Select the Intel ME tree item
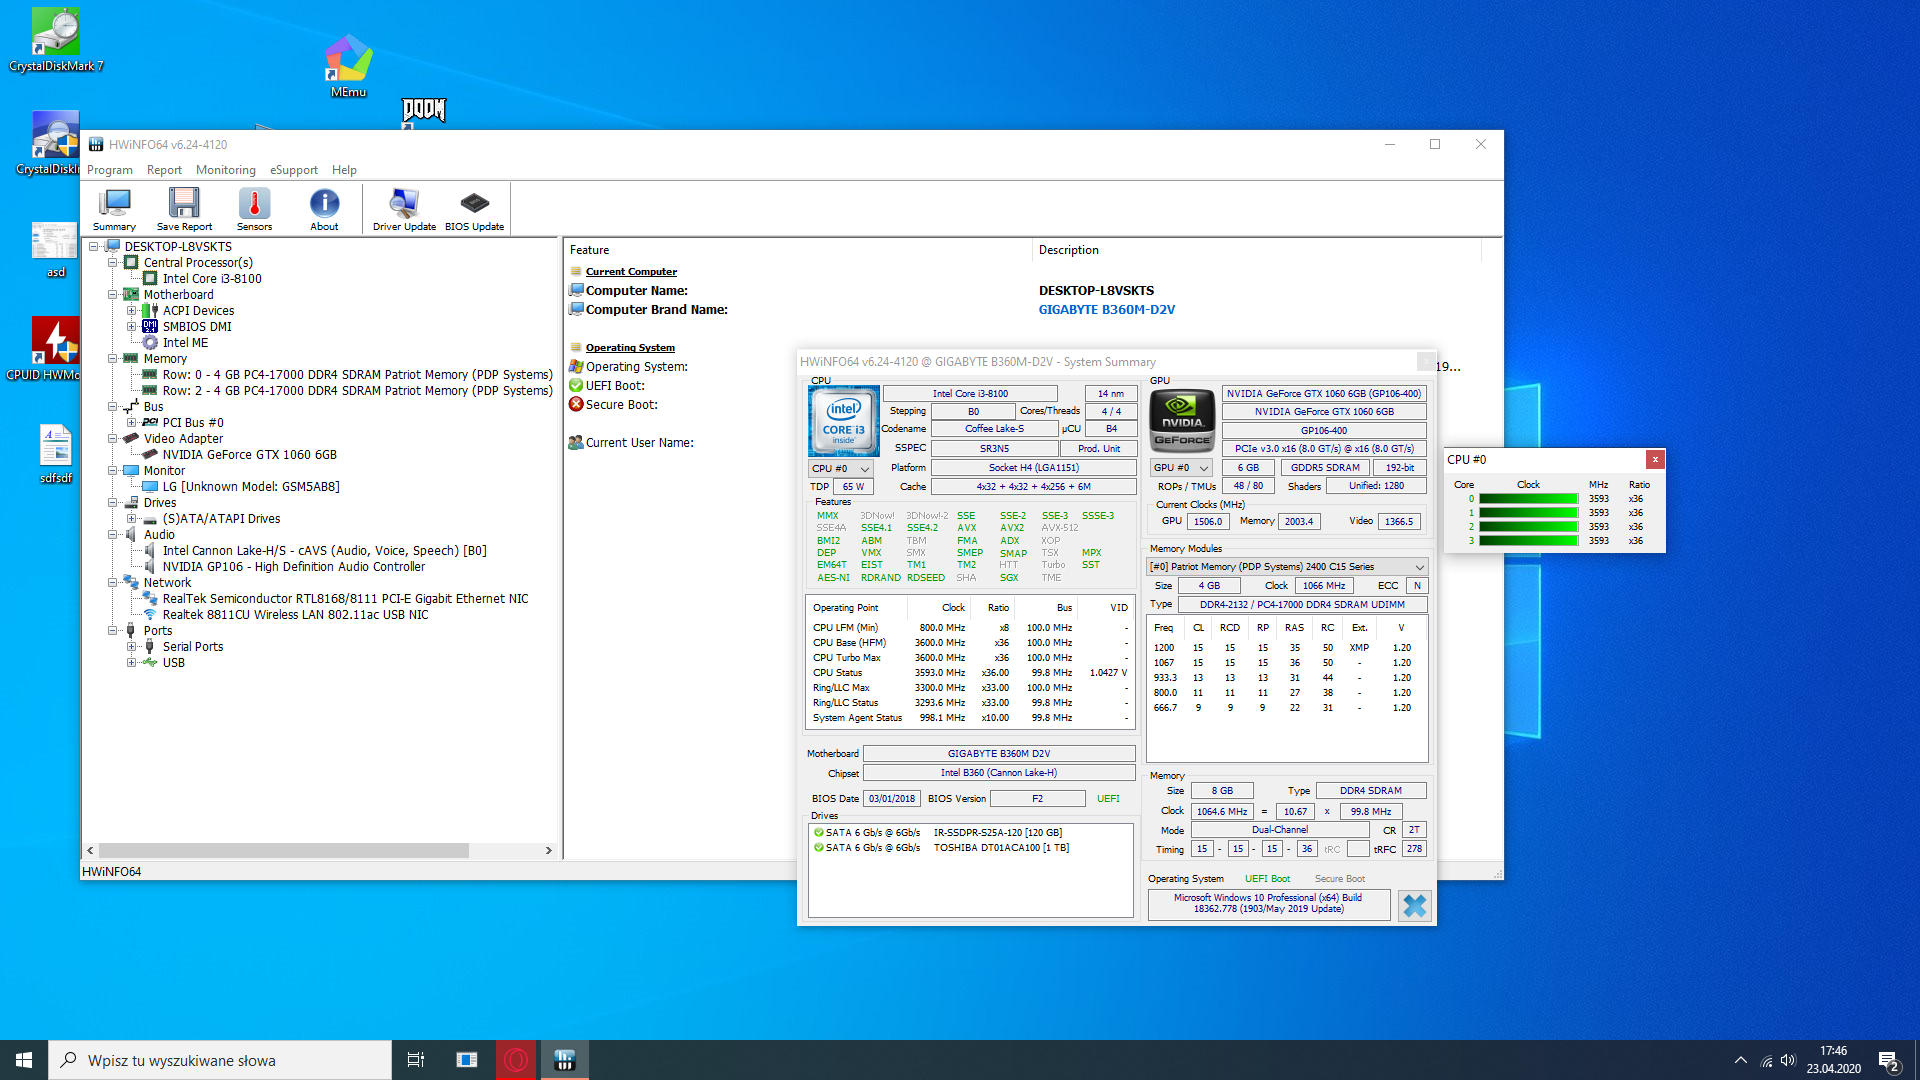The image size is (1920, 1080). pyautogui.click(x=185, y=343)
